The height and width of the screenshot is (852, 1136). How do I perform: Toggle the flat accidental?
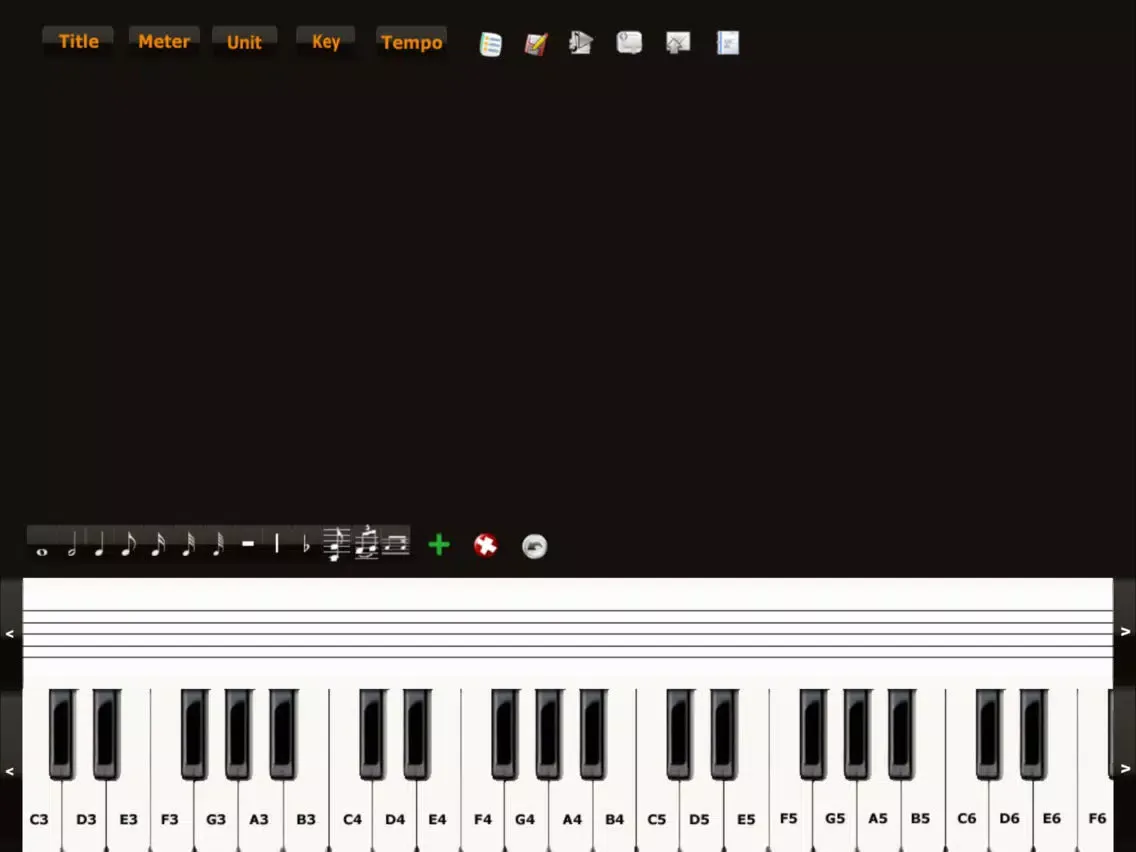pos(306,544)
